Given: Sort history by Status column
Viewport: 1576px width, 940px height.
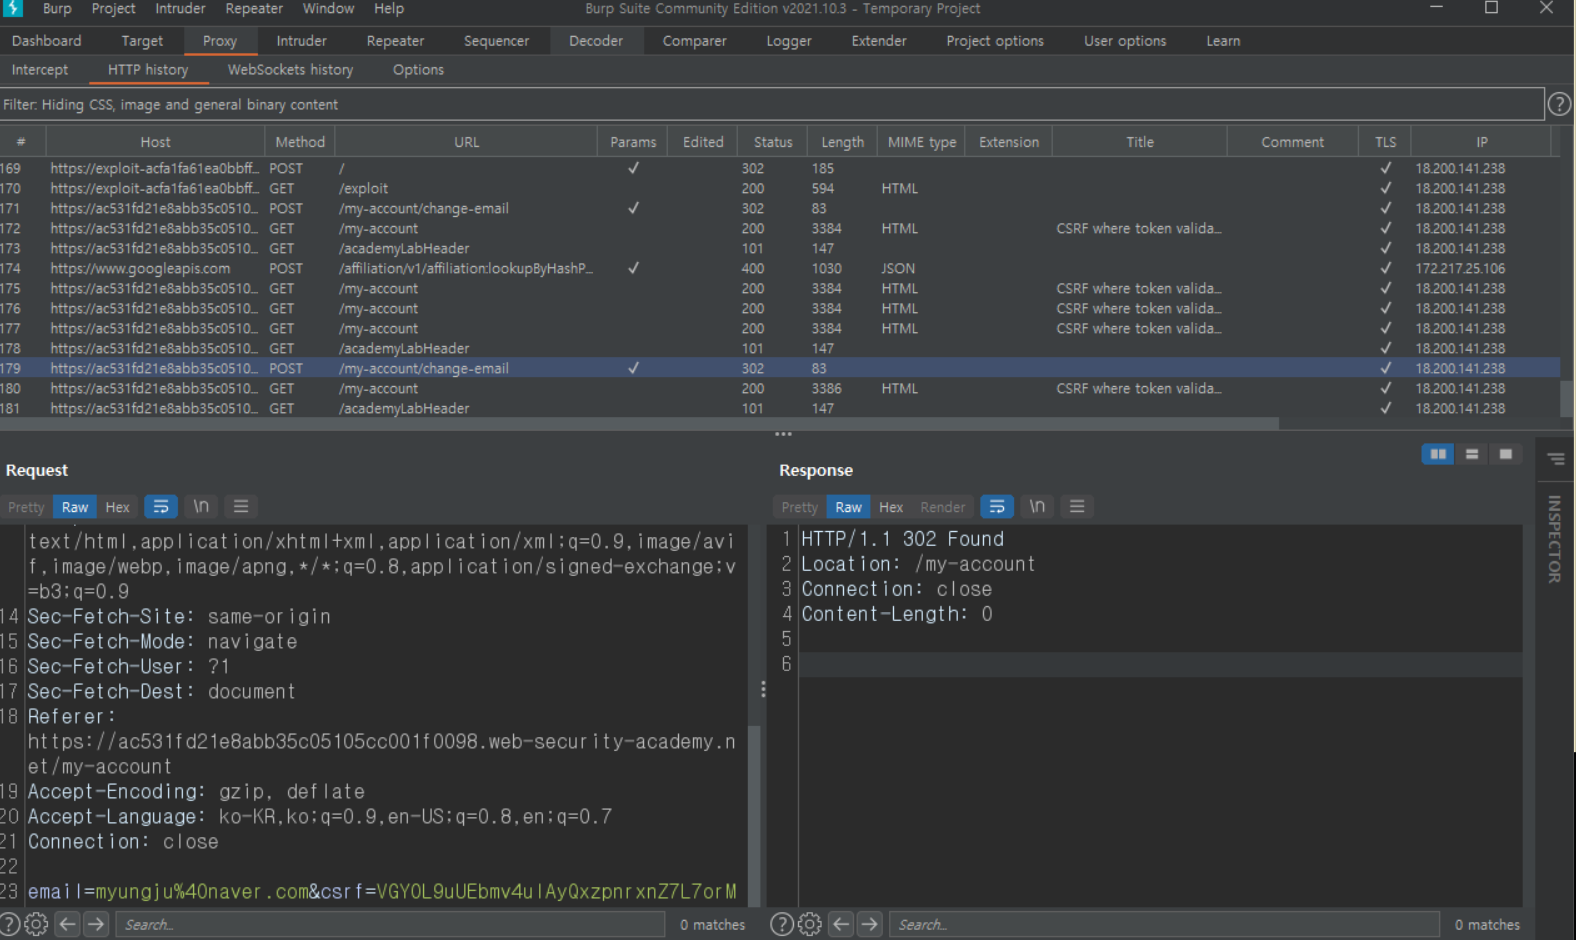Looking at the screenshot, I should tap(773, 142).
